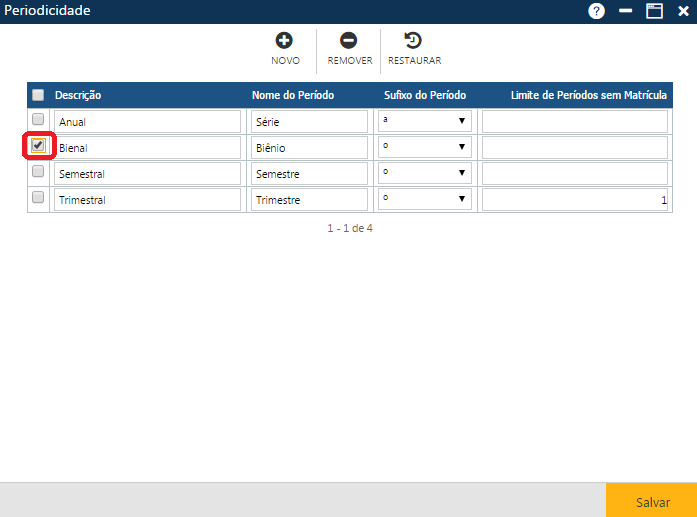Expand the Bienal row suffix dropdown
Image resolution: width=697 pixels, height=517 pixels.
tap(424, 147)
